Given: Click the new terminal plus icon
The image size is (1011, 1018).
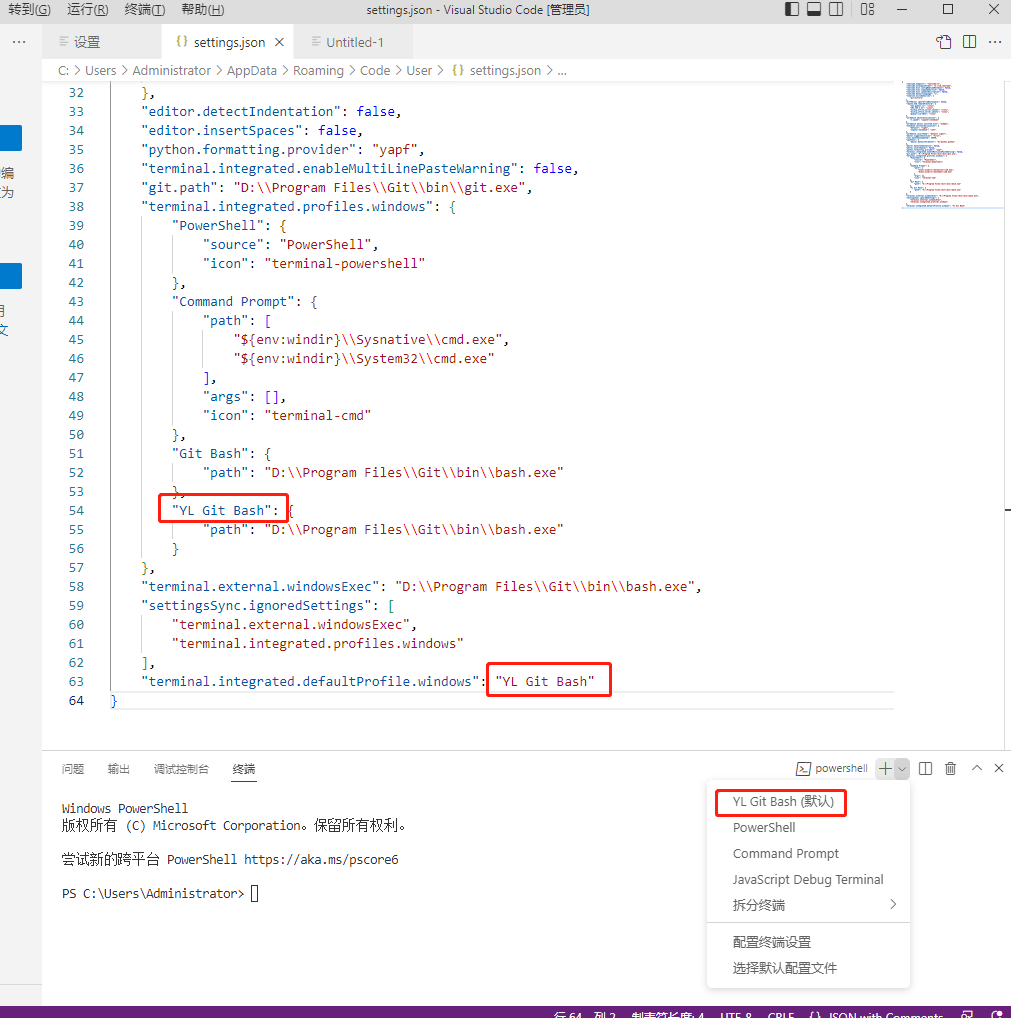Looking at the screenshot, I should 885,769.
